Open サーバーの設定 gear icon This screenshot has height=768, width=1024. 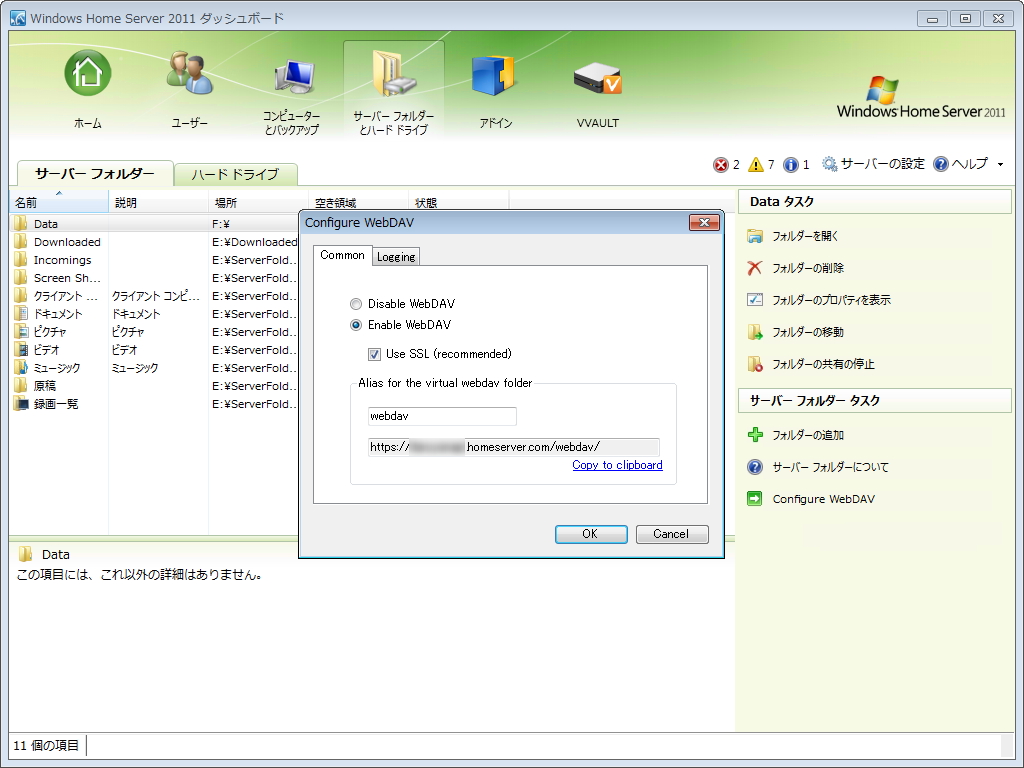coord(829,164)
